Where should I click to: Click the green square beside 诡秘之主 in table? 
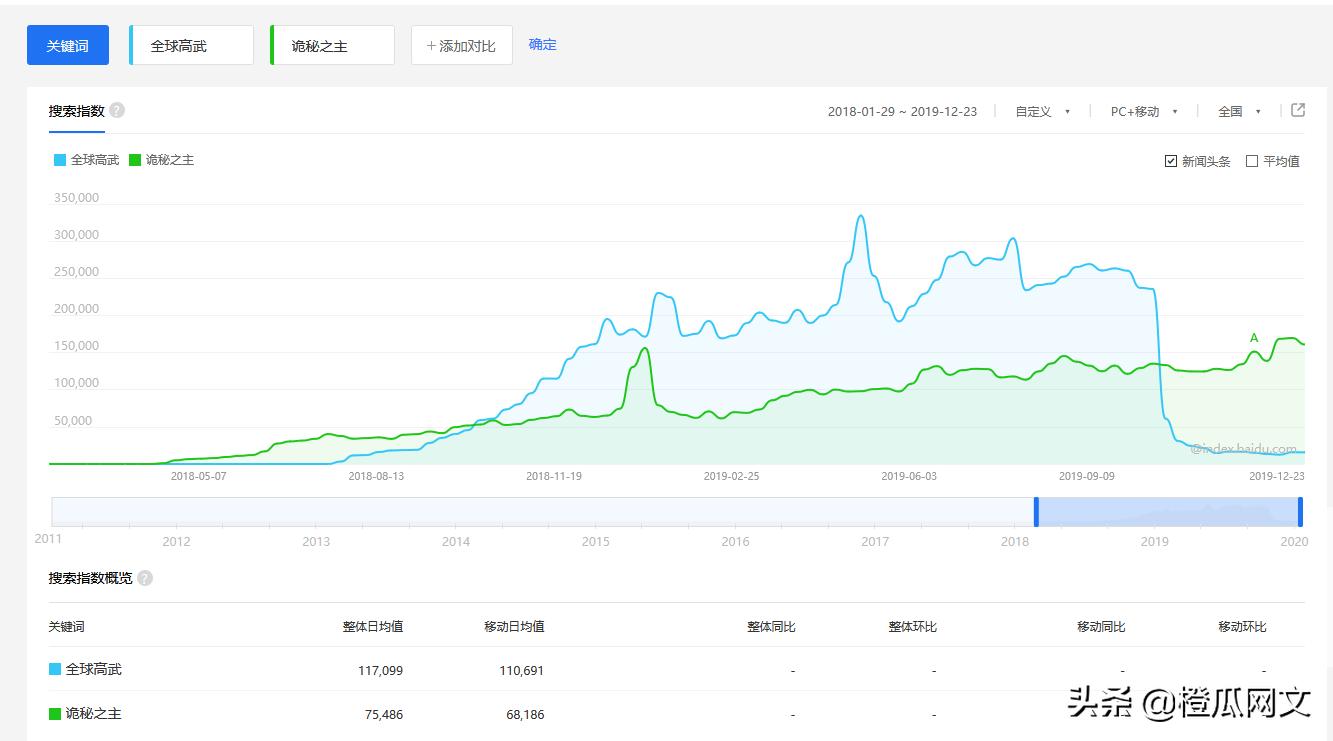click(57, 714)
